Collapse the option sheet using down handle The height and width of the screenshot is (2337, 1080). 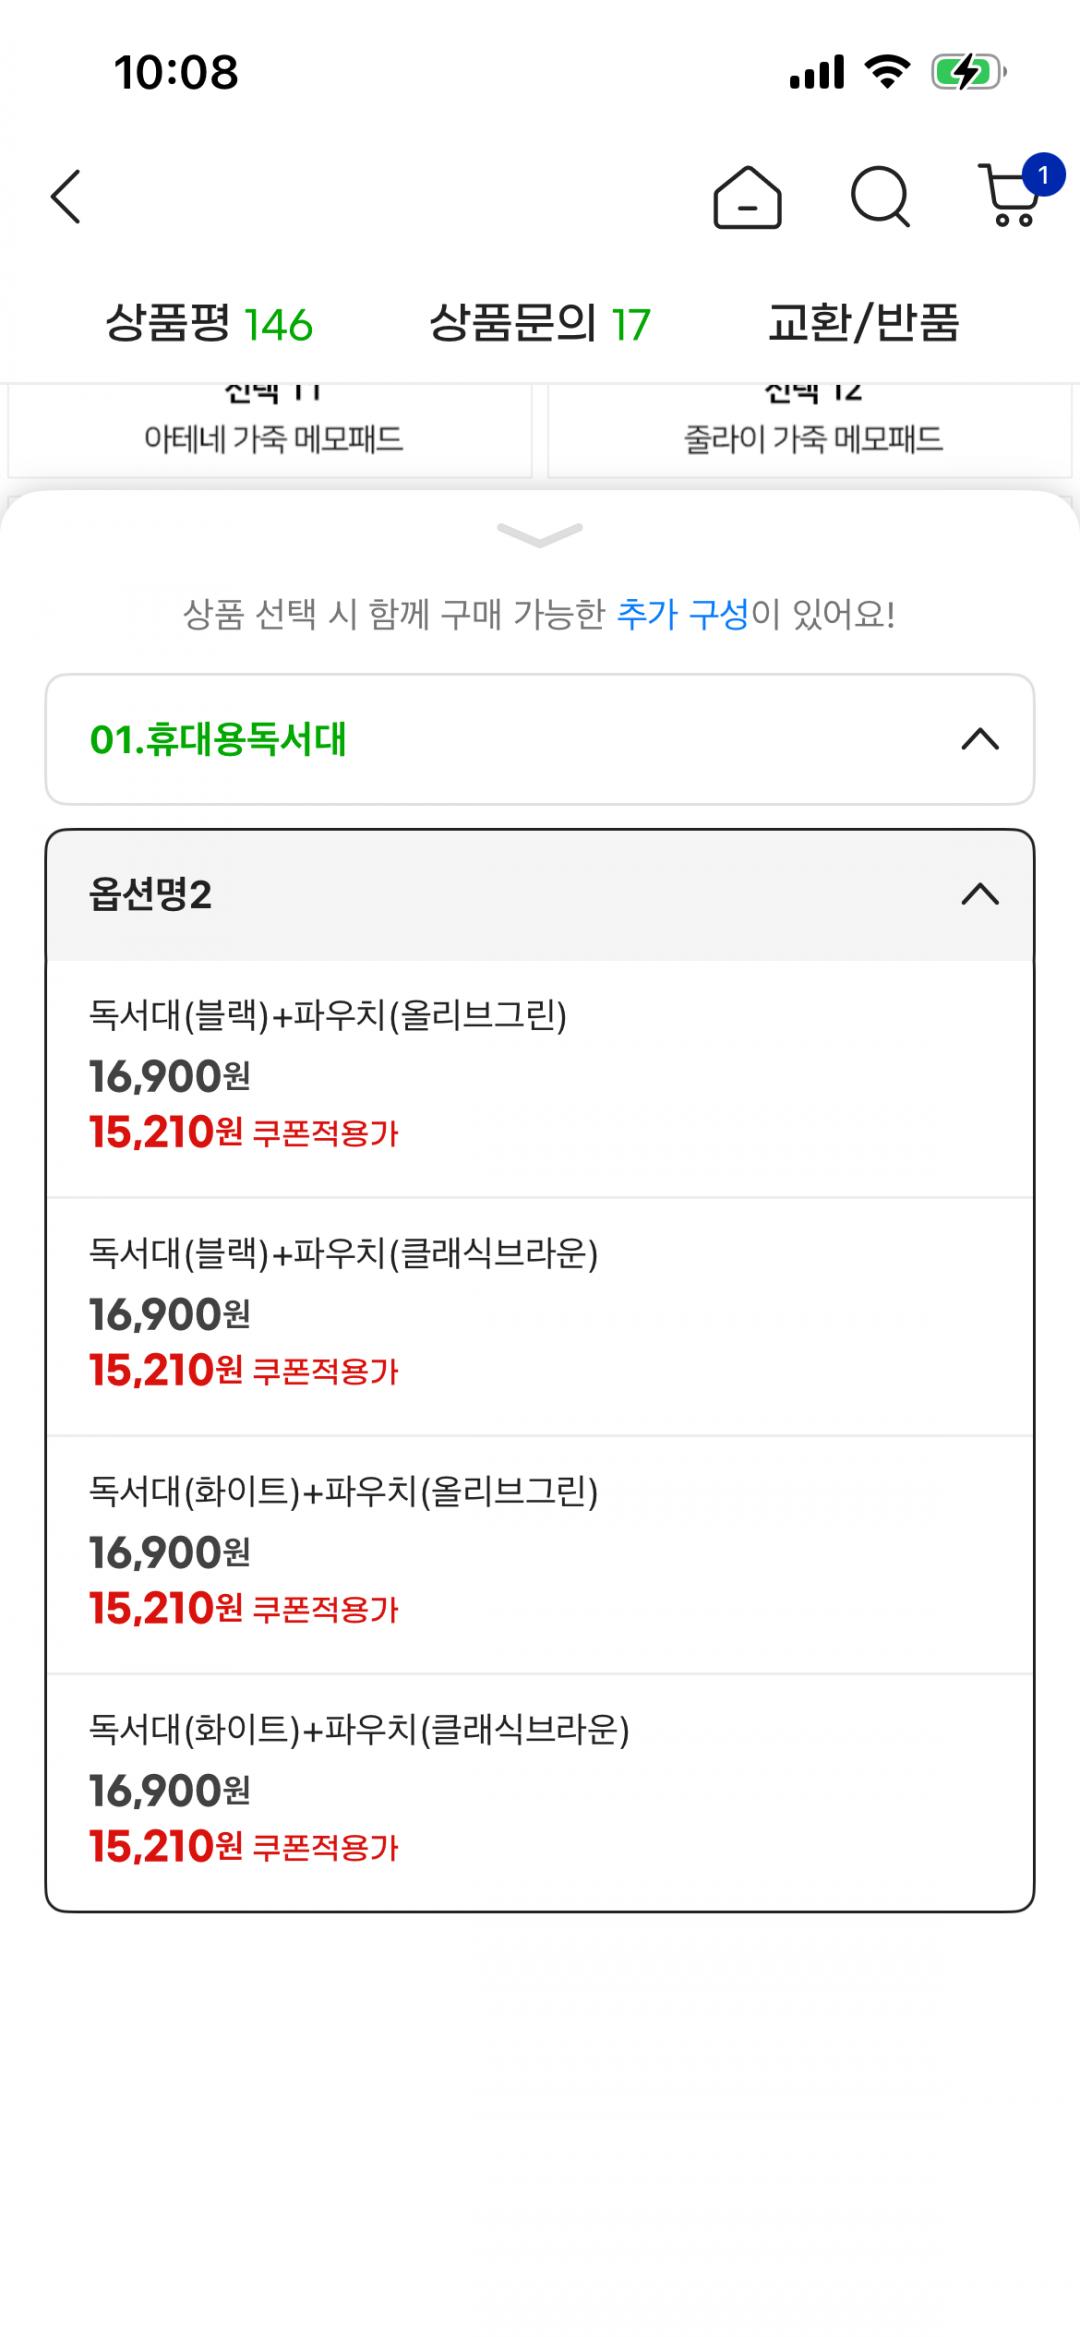540,535
